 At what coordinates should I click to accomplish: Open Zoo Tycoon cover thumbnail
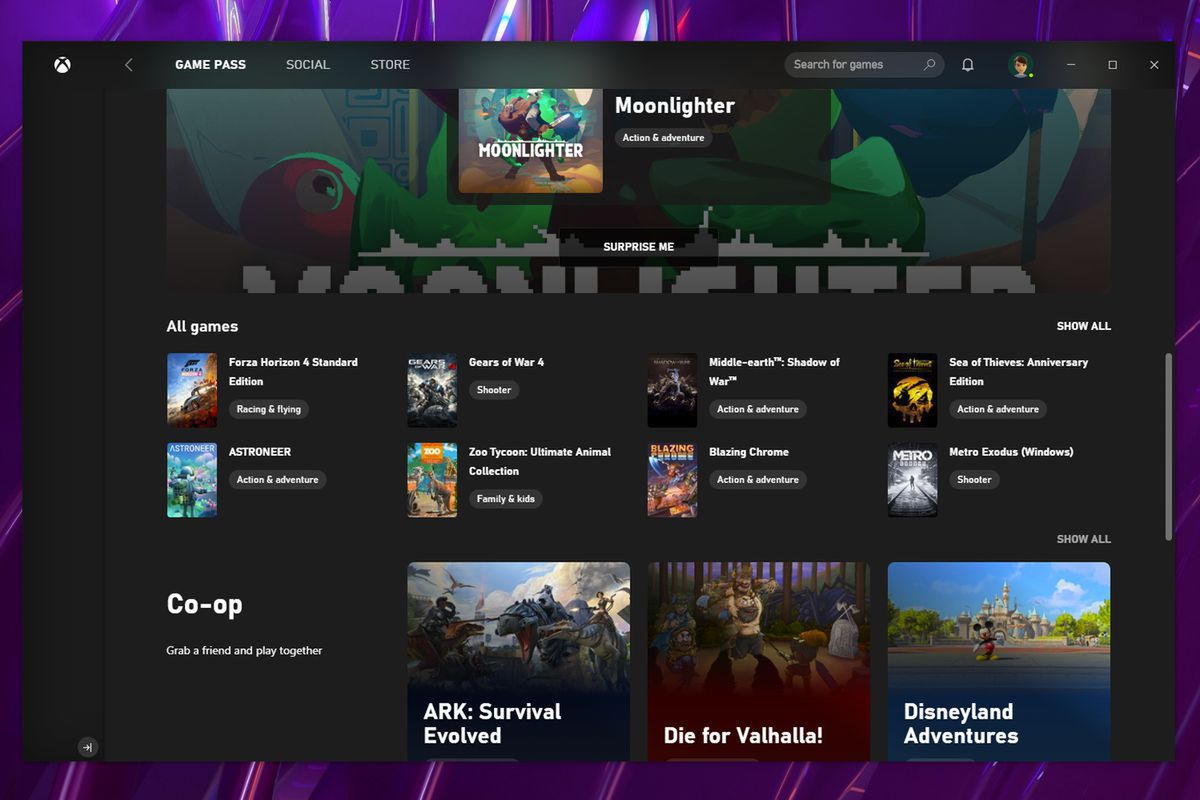coord(432,480)
